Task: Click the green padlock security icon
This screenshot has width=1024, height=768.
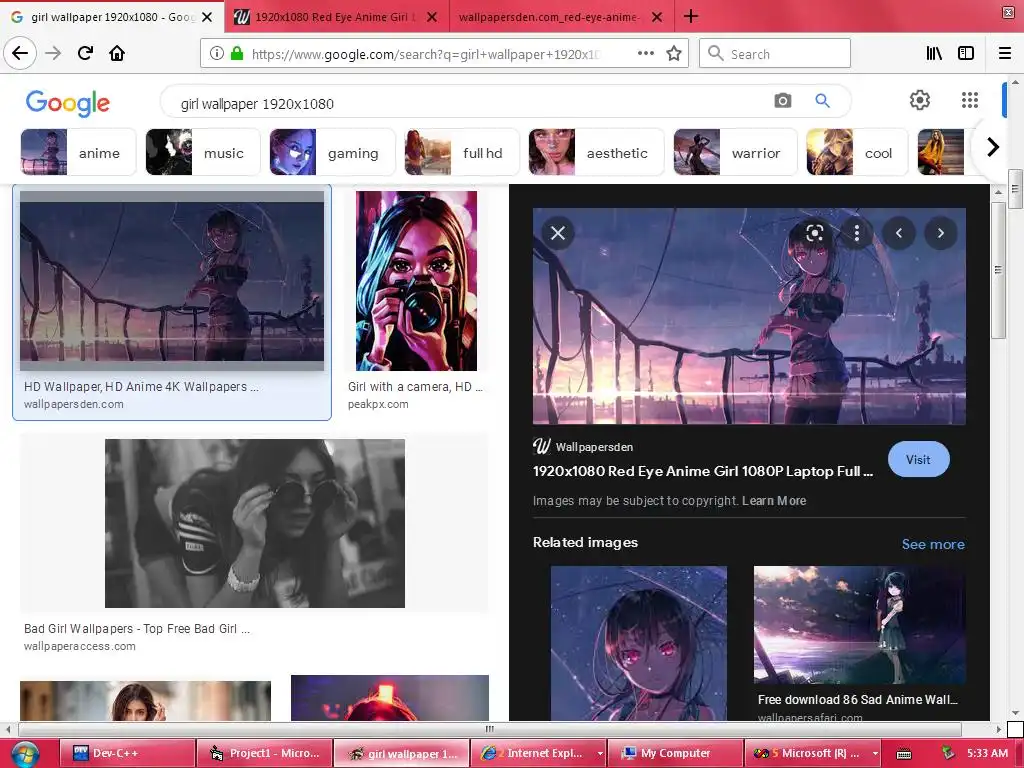Action: click(237, 54)
